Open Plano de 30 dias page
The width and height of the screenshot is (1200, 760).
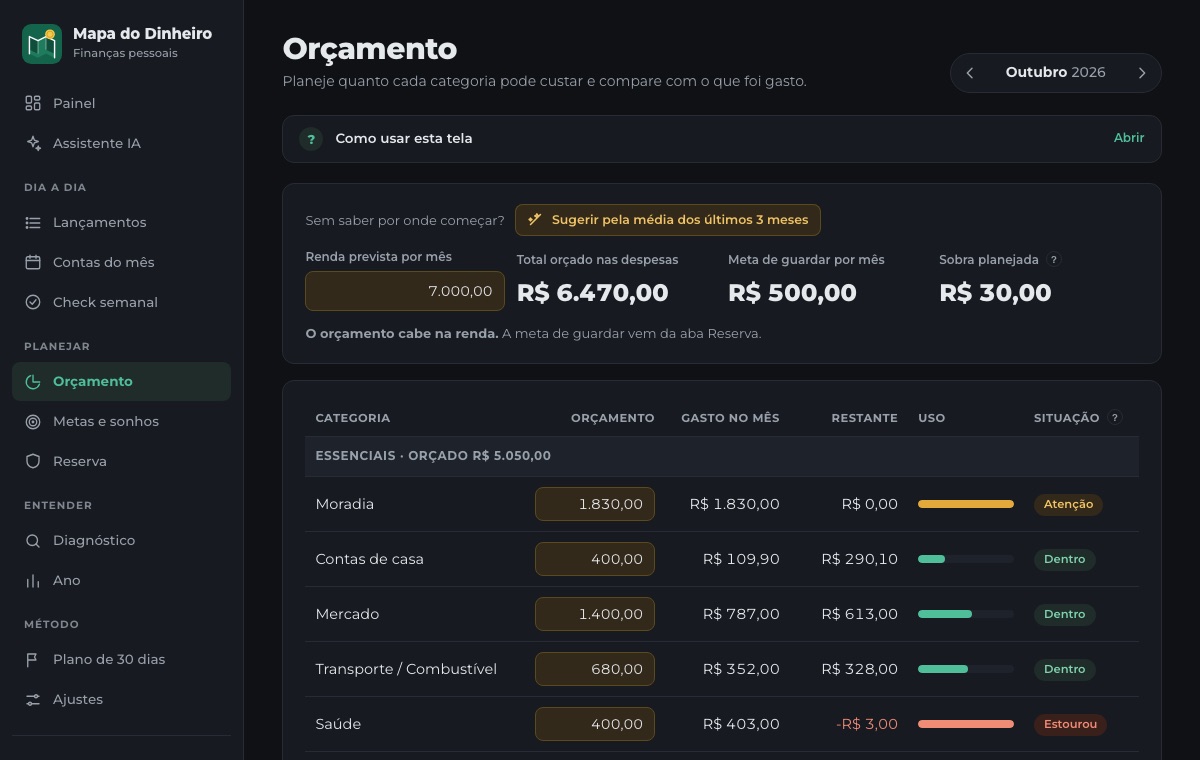pos(121,659)
